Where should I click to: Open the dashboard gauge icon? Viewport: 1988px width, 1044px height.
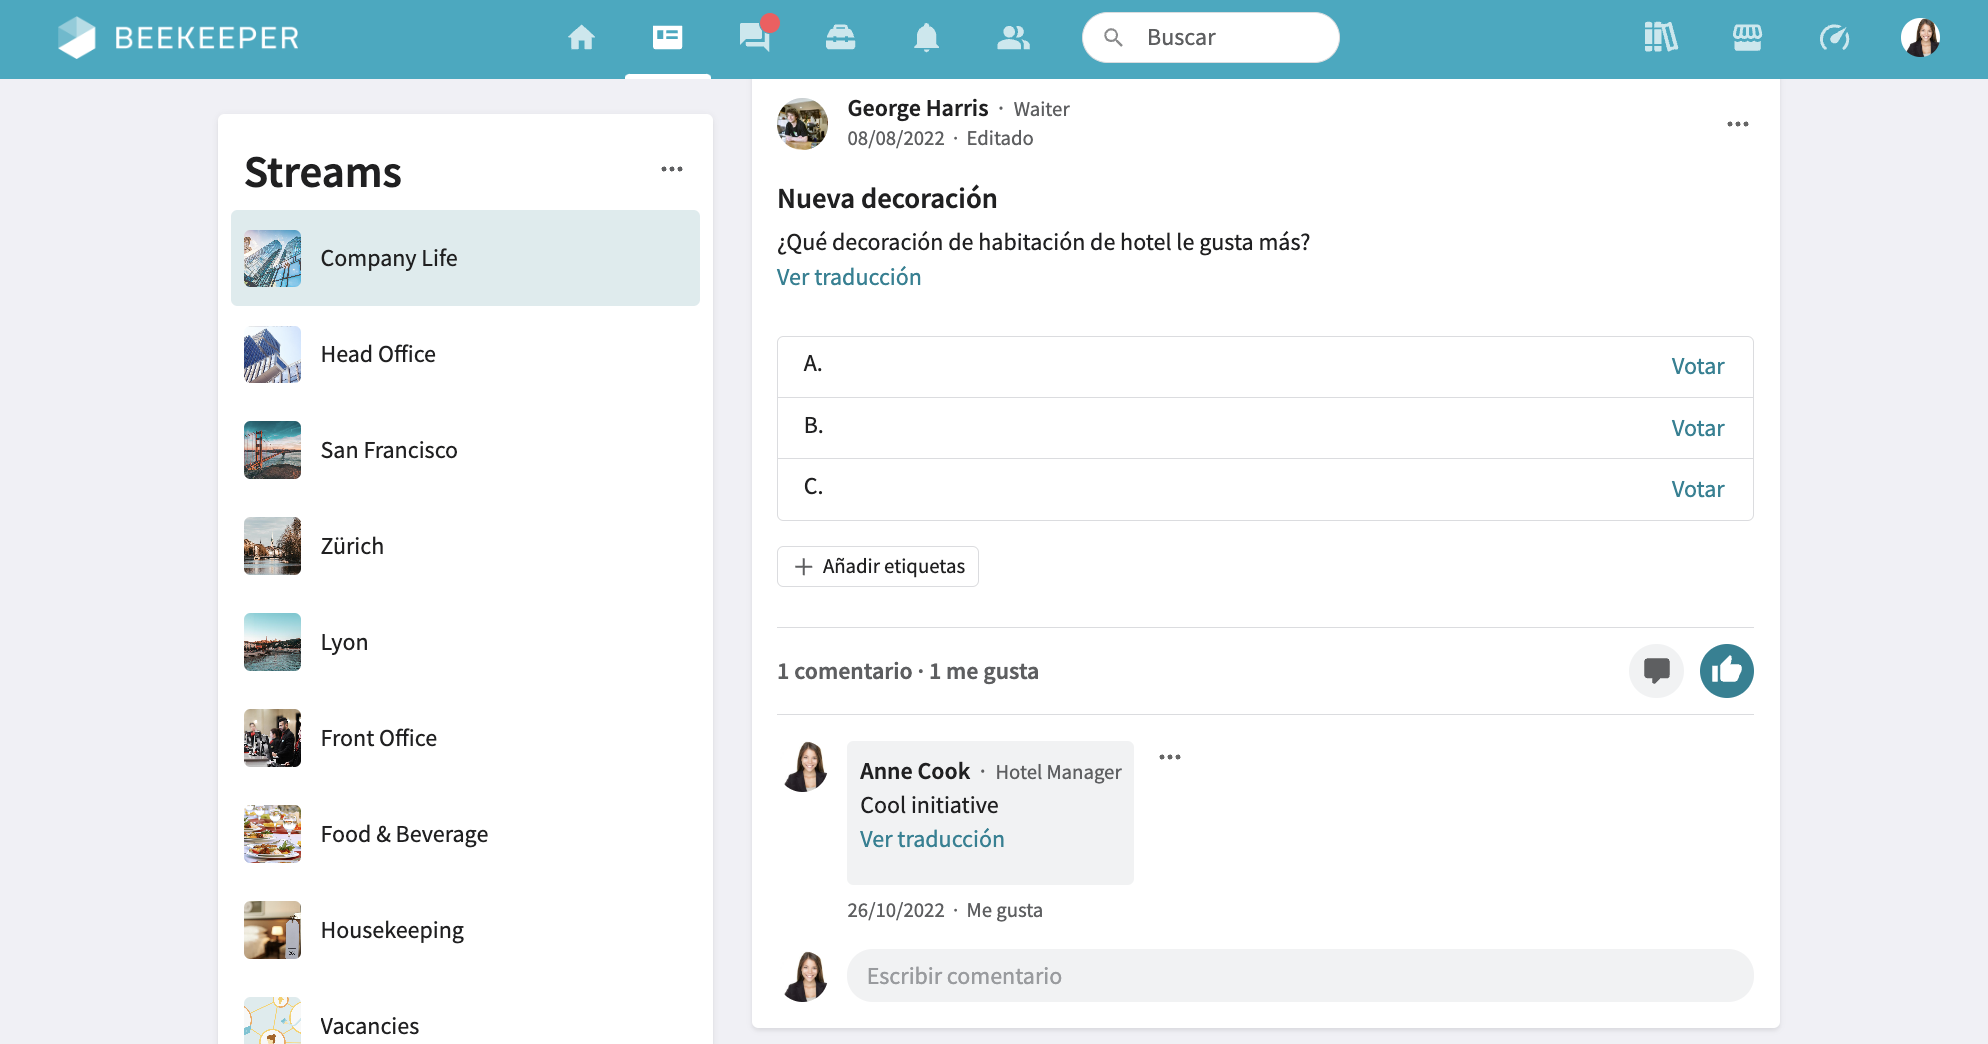point(1833,38)
